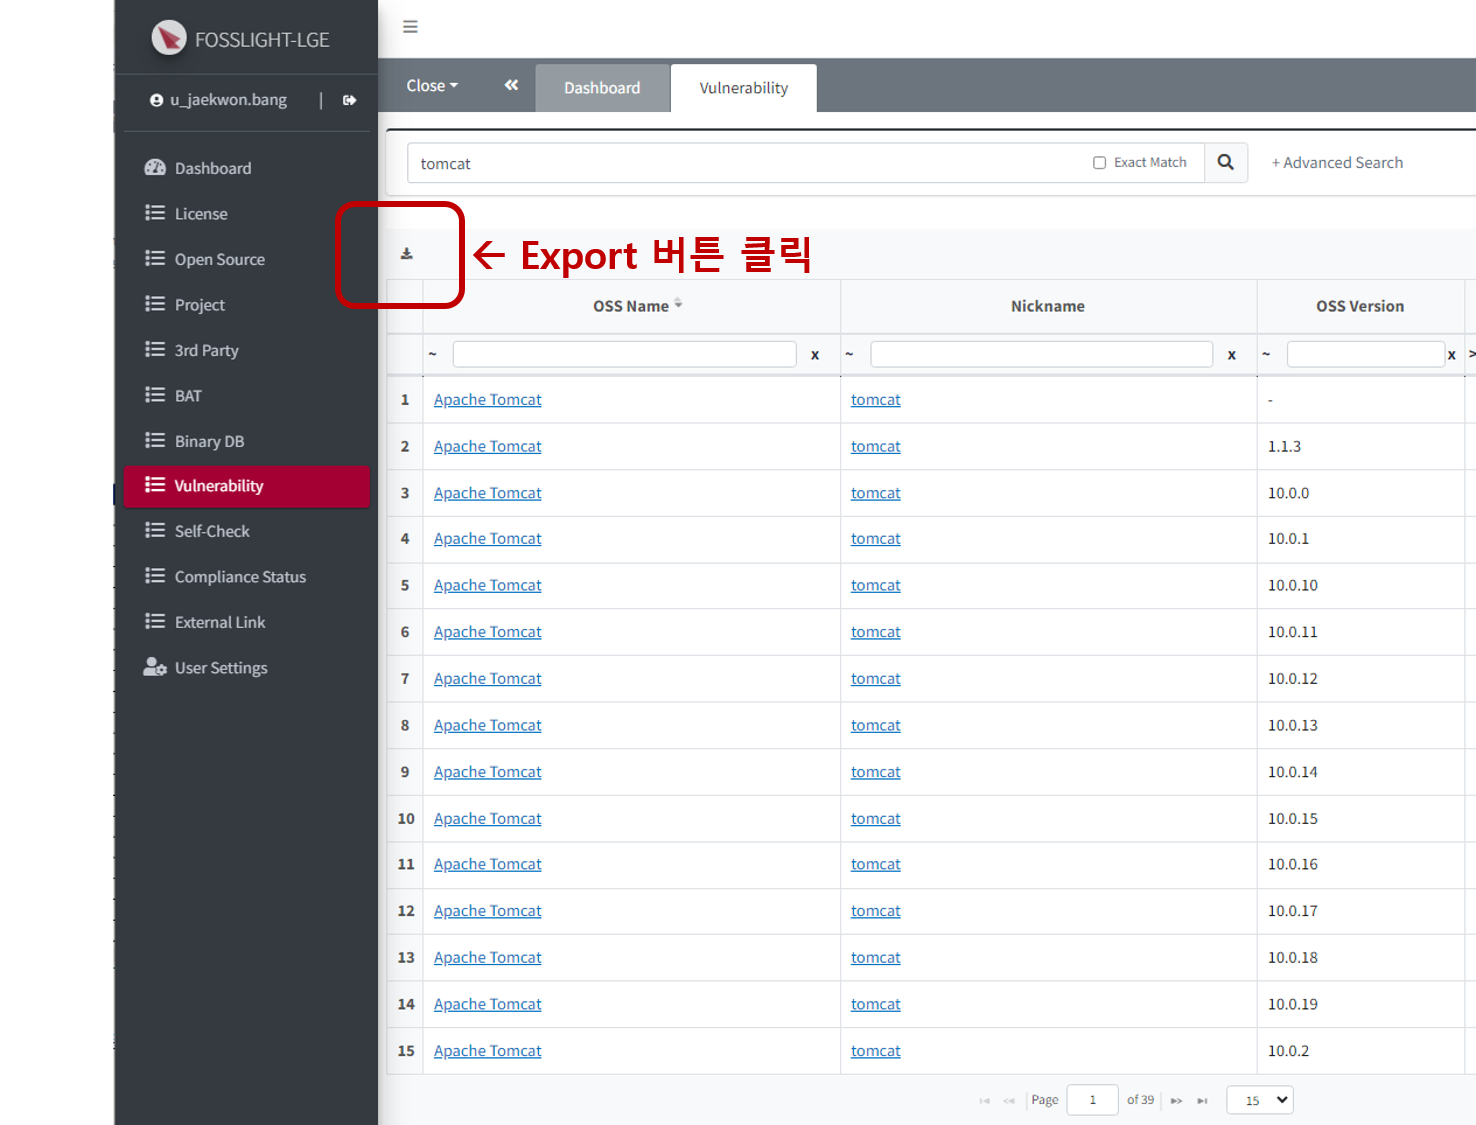Click the License list icon in sidebar
1476x1125 pixels.
155,213
